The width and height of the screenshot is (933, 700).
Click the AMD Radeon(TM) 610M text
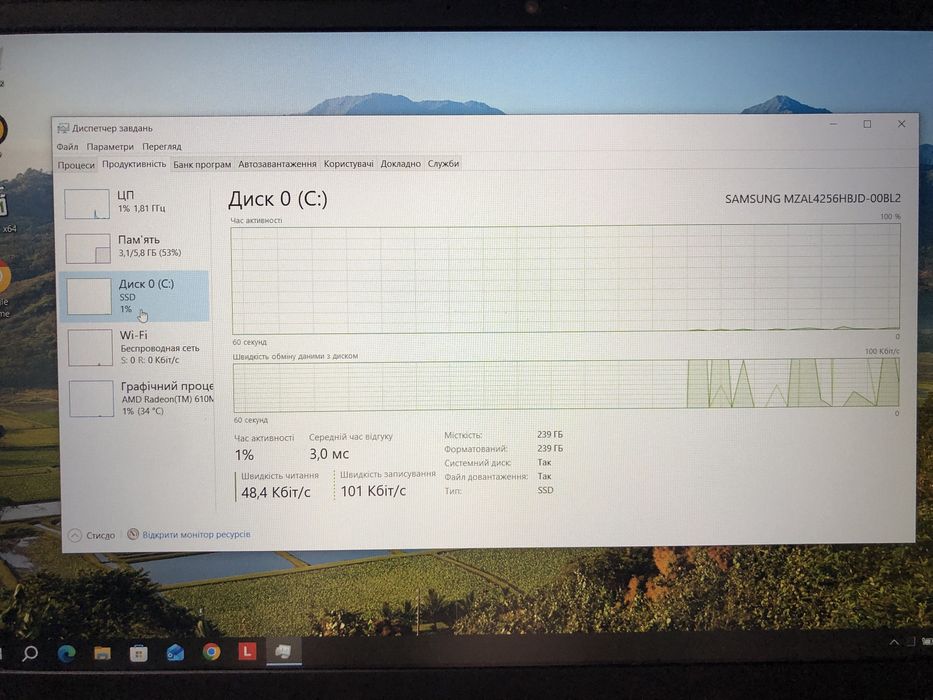pos(167,399)
